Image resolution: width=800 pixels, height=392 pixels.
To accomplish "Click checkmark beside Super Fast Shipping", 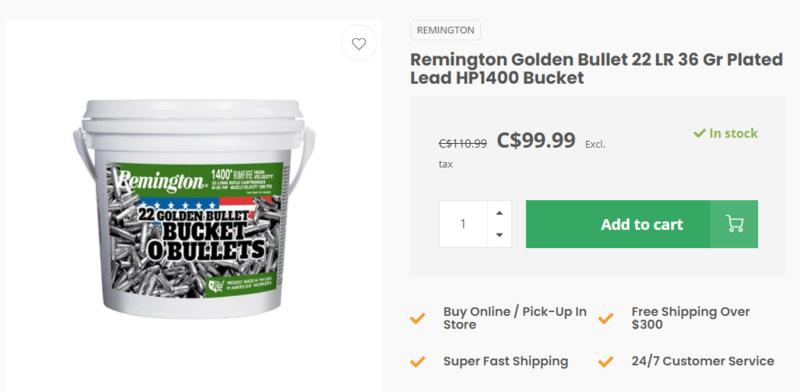I will (x=417, y=362).
